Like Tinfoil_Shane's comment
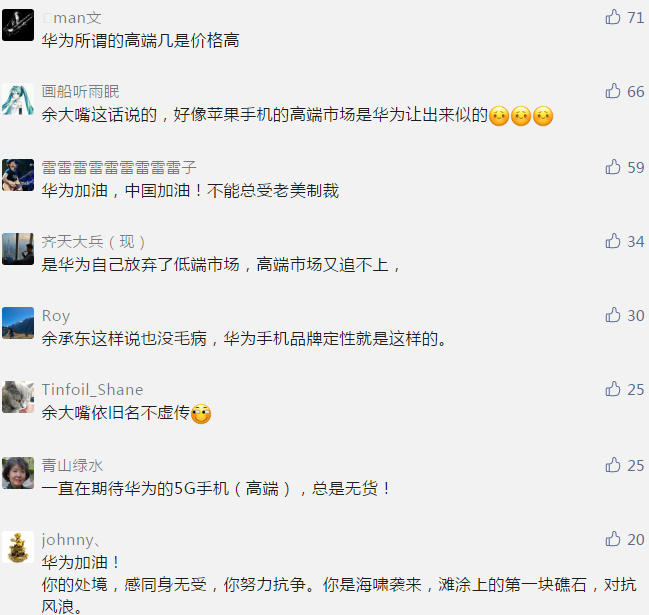Image resolution: width=649 pixels, height=615 pixels. 613,389
